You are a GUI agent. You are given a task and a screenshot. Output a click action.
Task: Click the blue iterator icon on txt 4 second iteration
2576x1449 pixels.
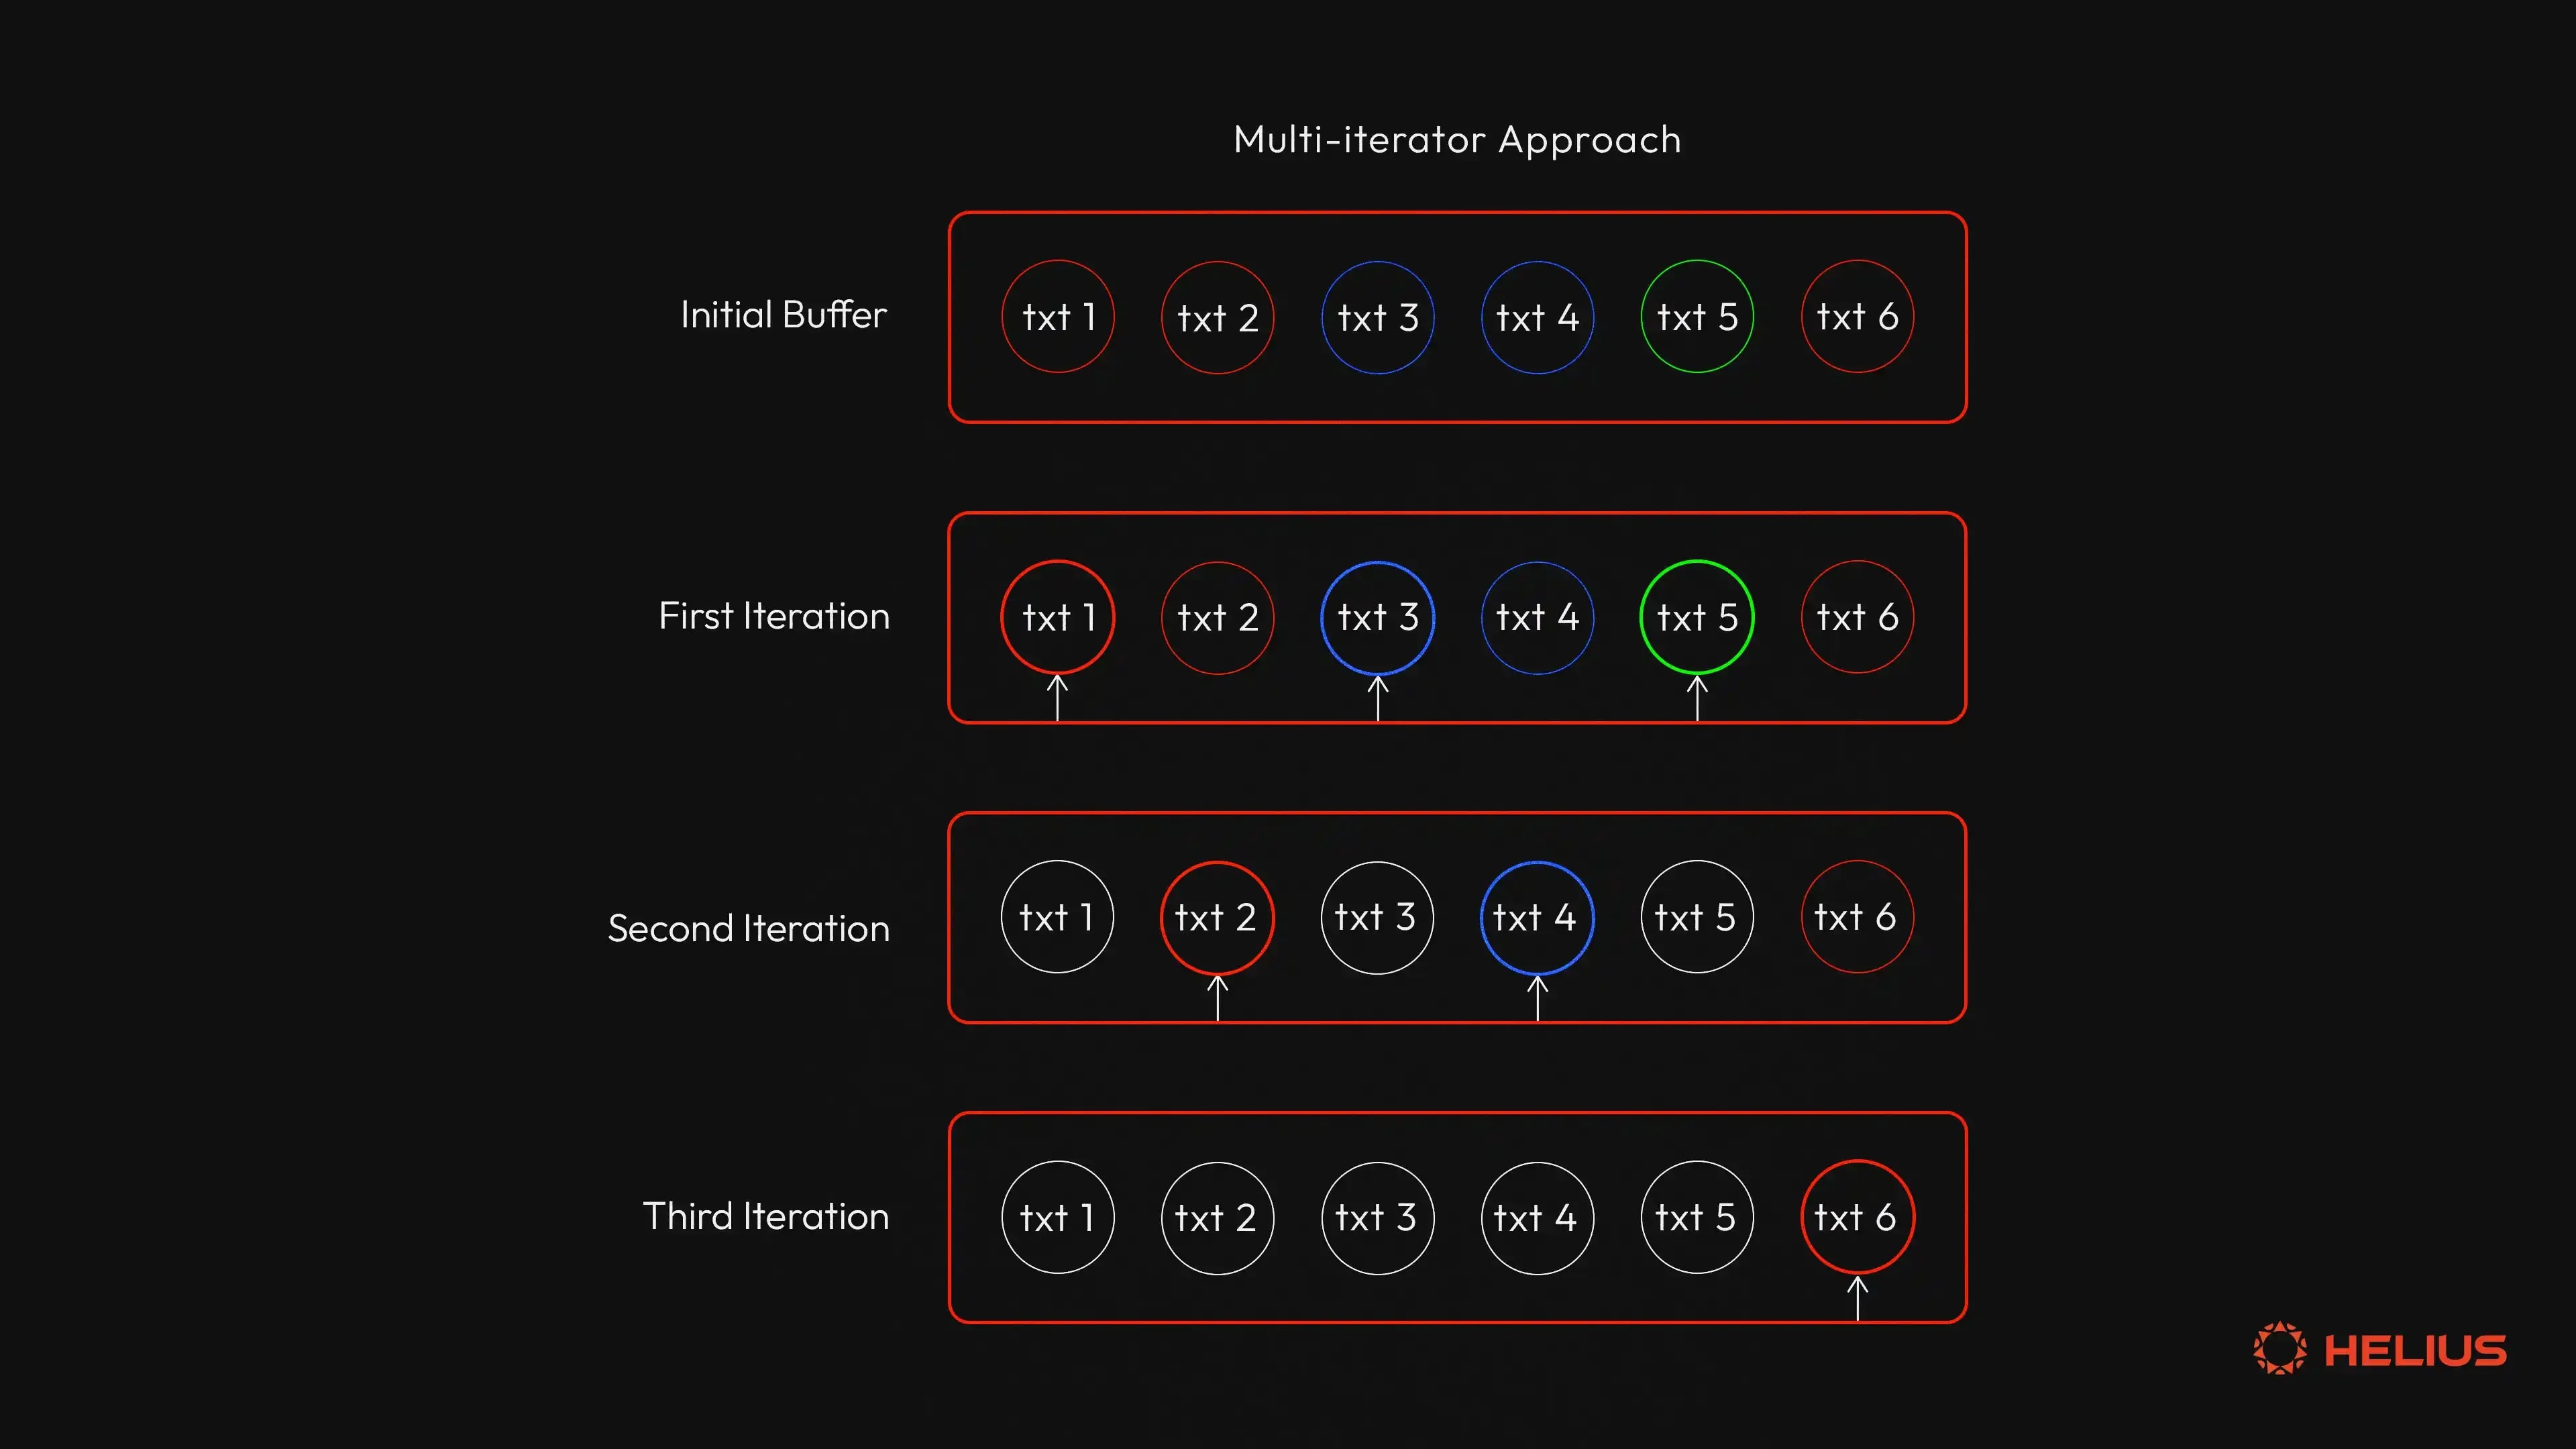(x=1532, y=916)
